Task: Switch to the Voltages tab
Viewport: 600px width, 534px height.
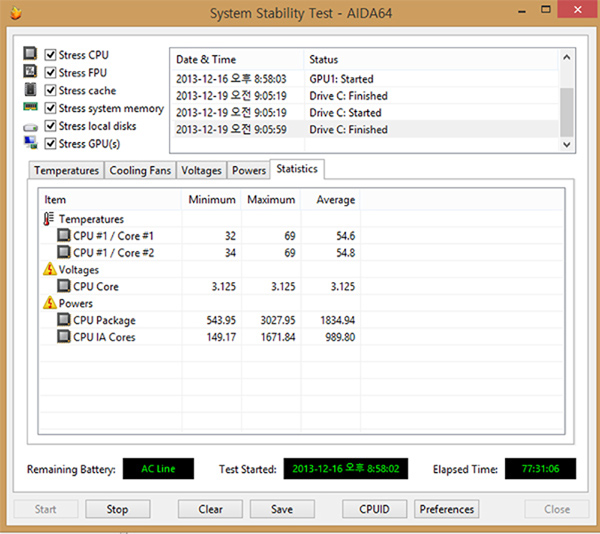Action: point(201,170)
